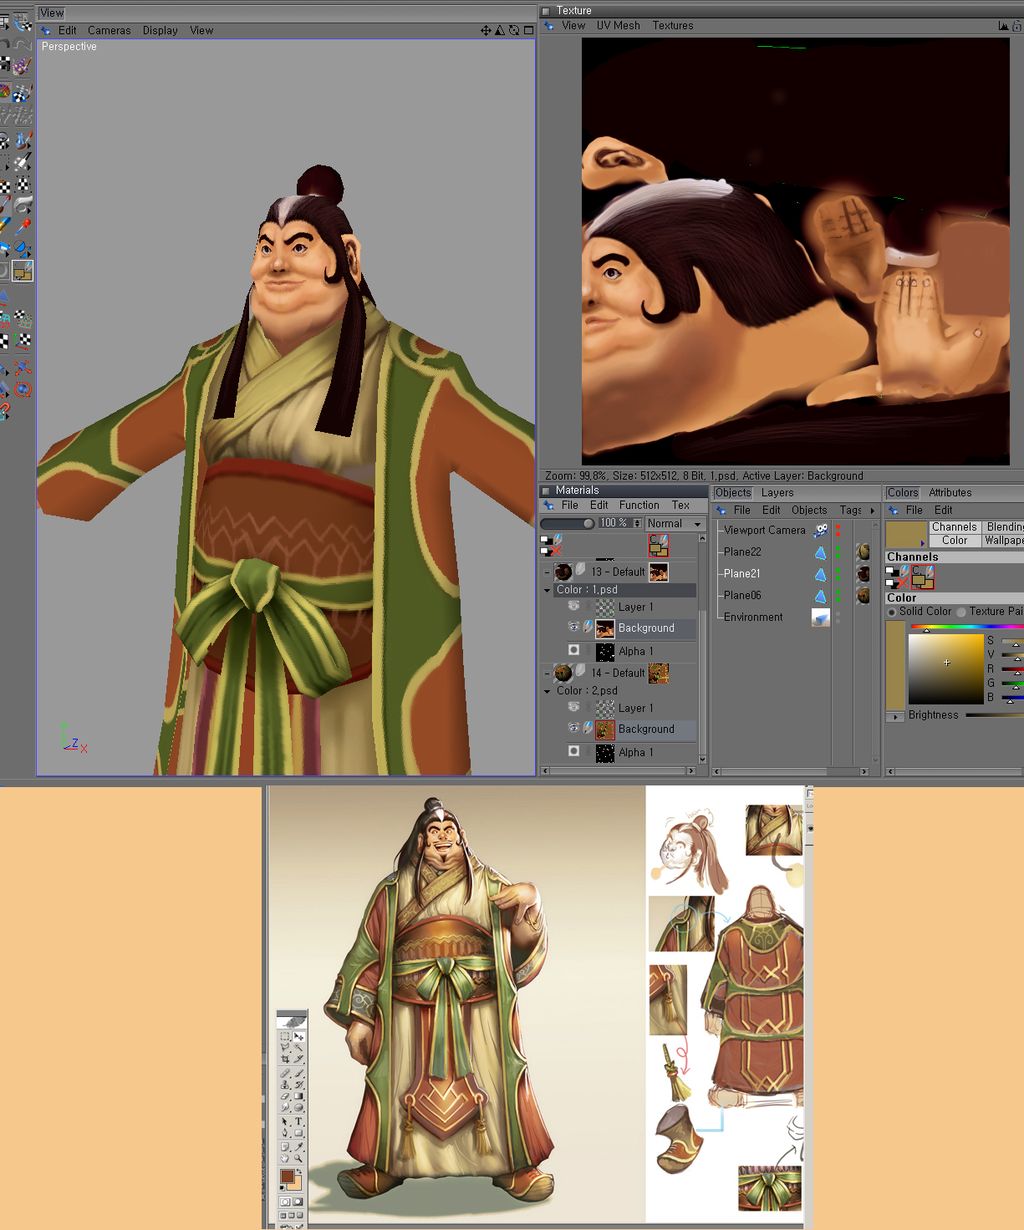
Task: Open the Edit menu in the View panel
Action: coord(67,30)
